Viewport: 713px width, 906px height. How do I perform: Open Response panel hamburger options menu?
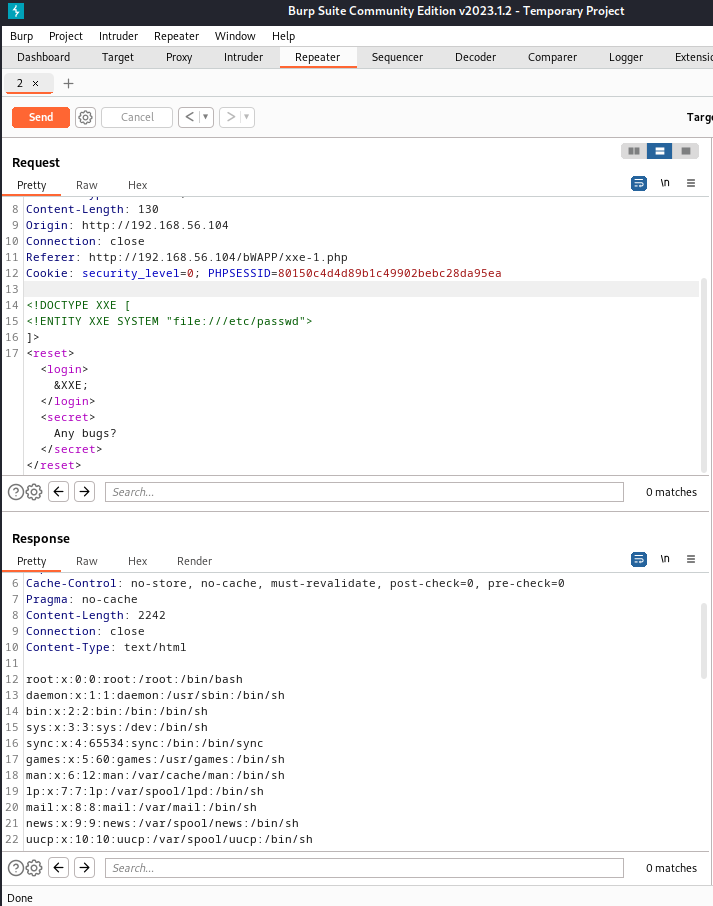tap(691, 559)
